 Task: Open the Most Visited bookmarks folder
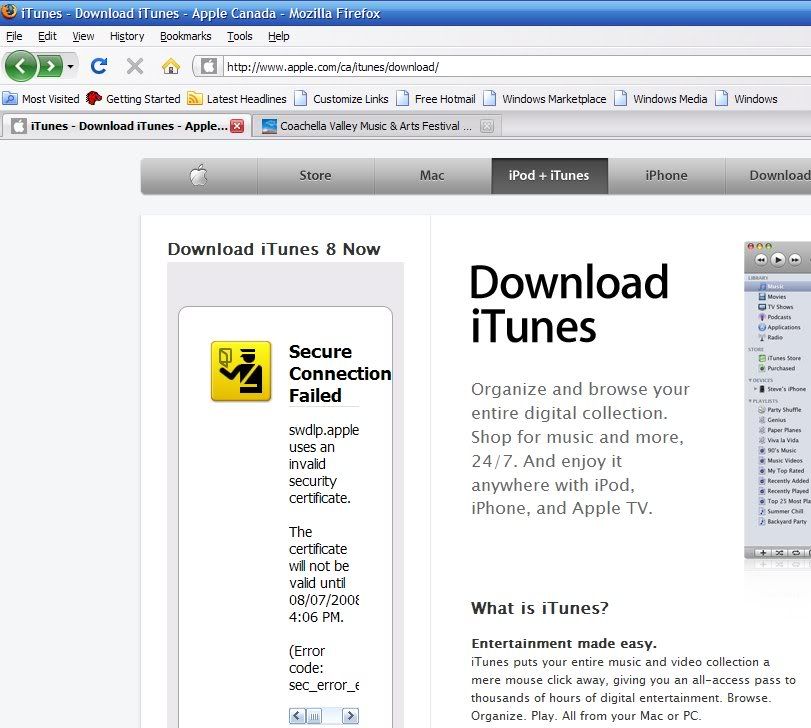tap(41, 99)
